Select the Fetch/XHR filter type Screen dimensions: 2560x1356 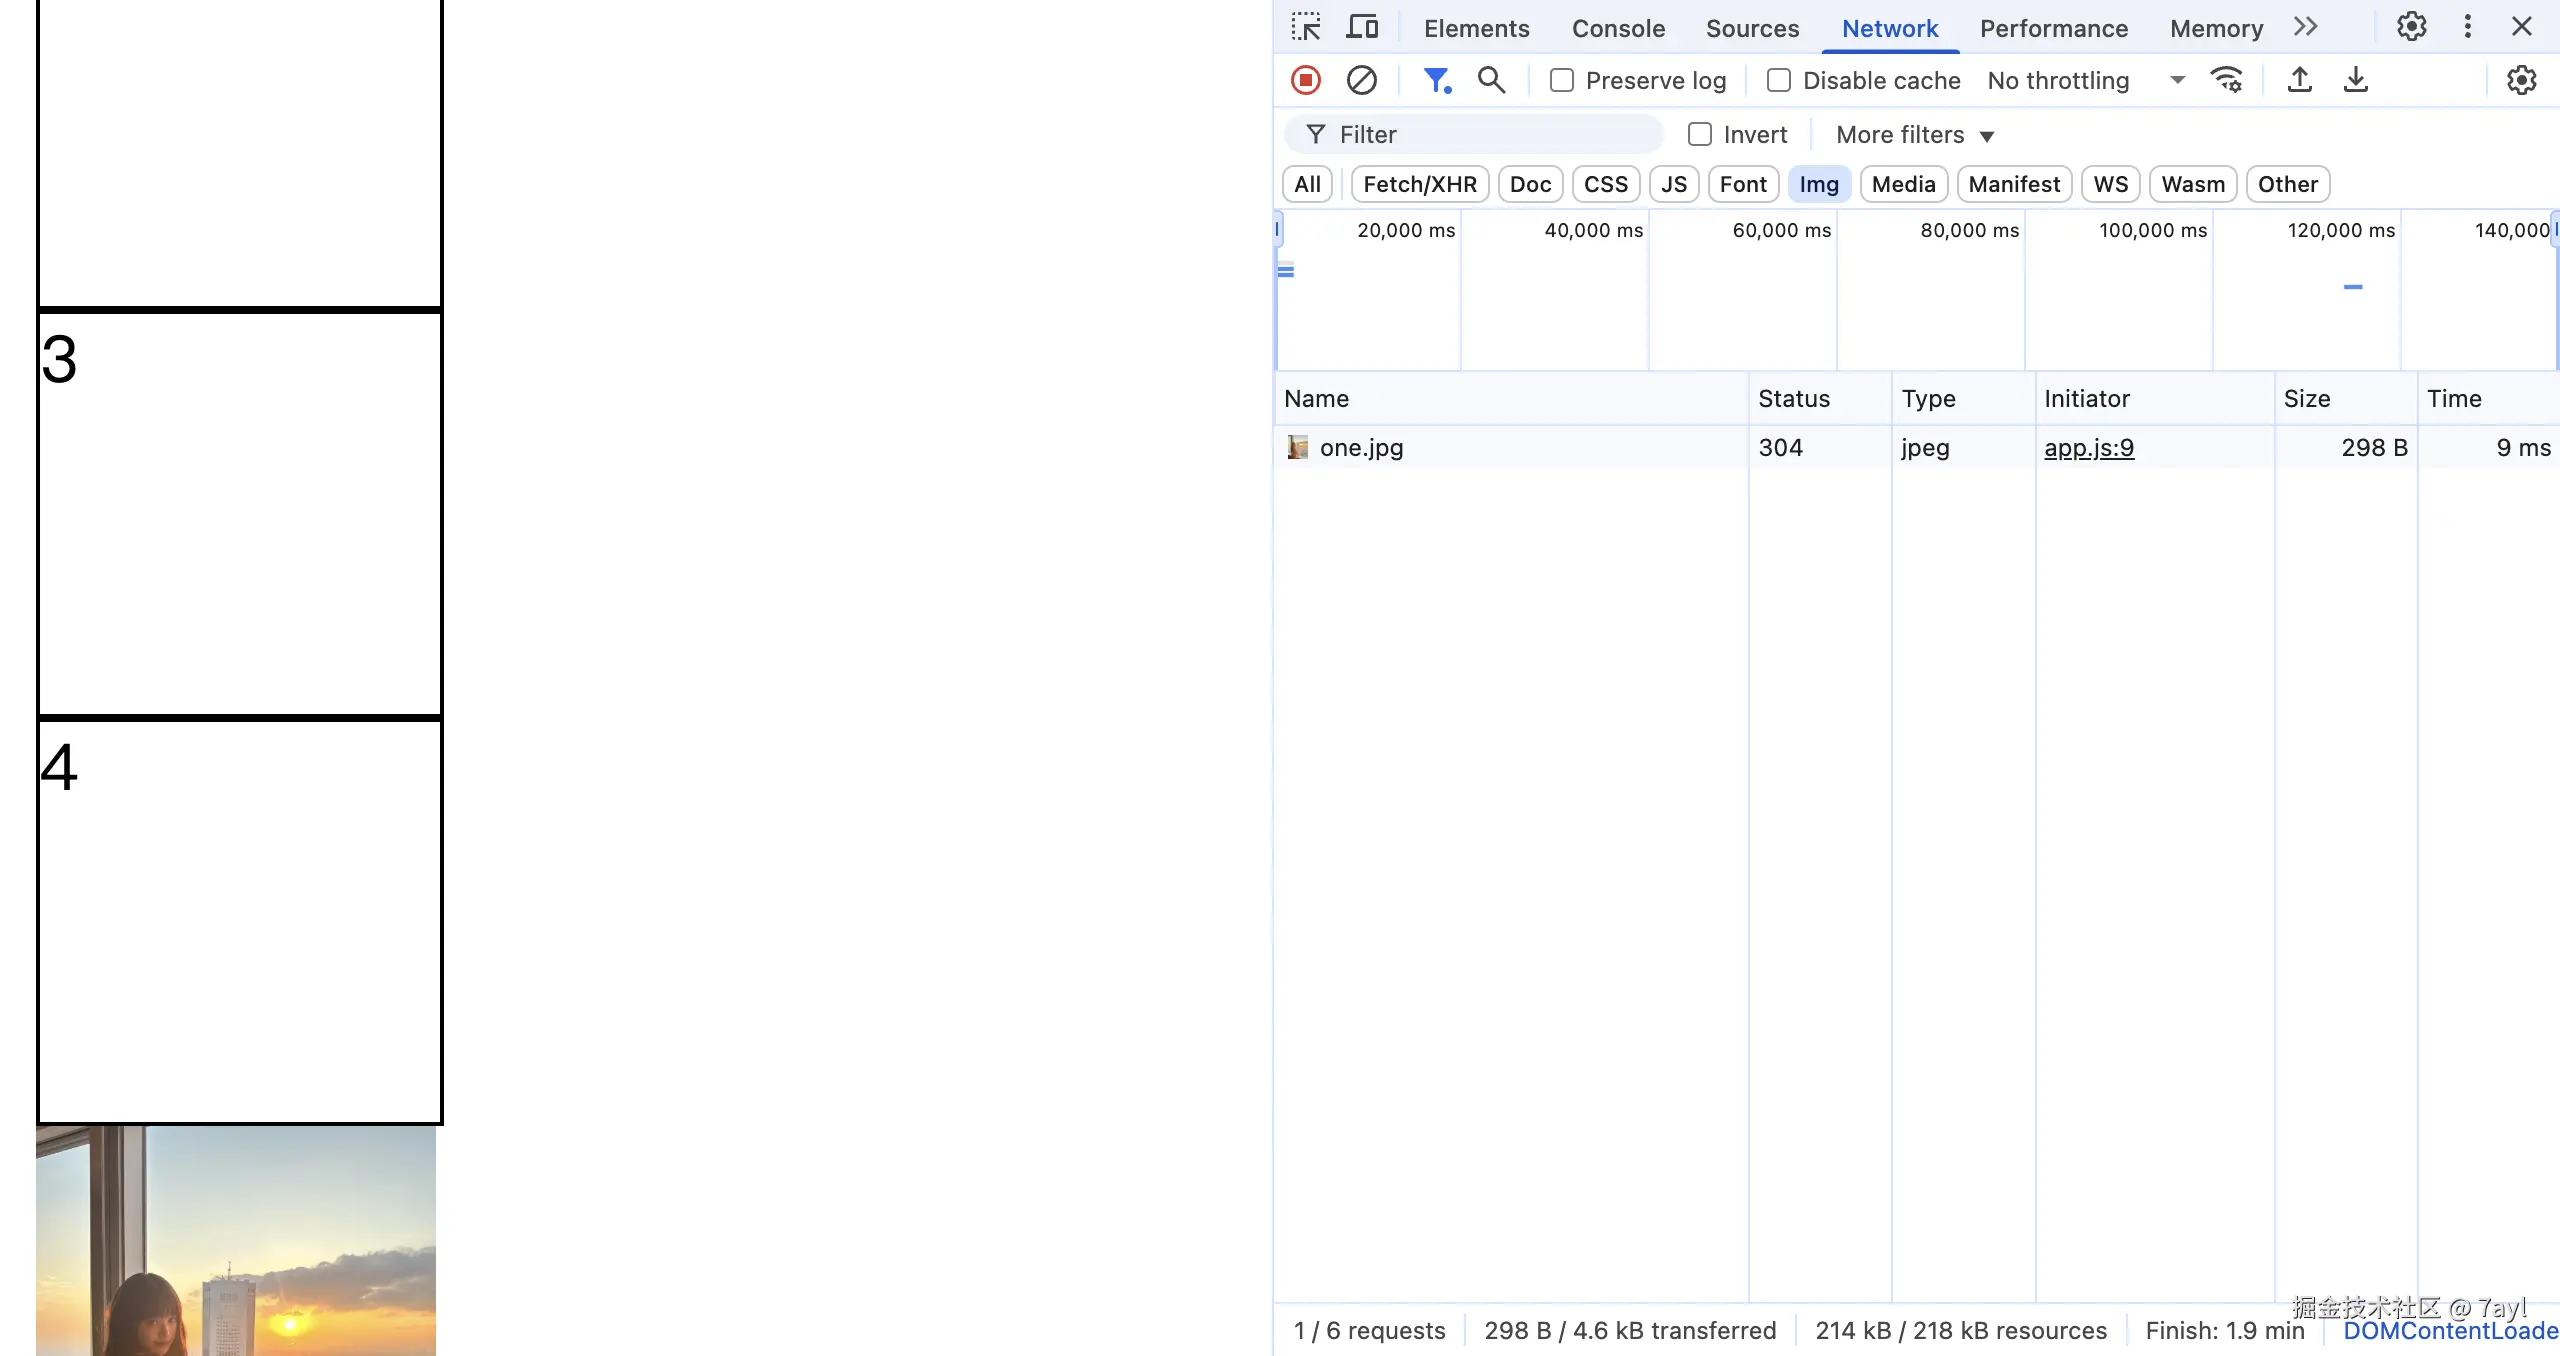1419,184
